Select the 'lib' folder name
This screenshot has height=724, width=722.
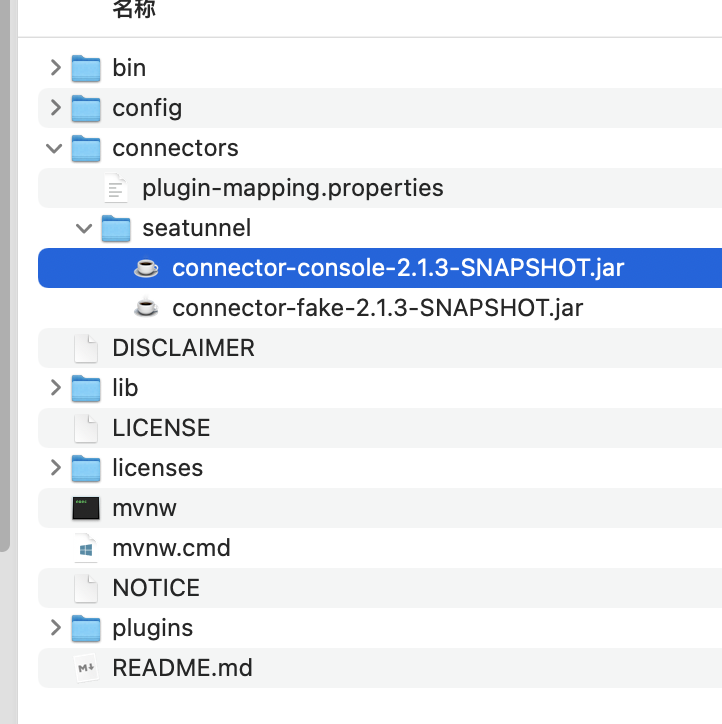coord(125,388)
